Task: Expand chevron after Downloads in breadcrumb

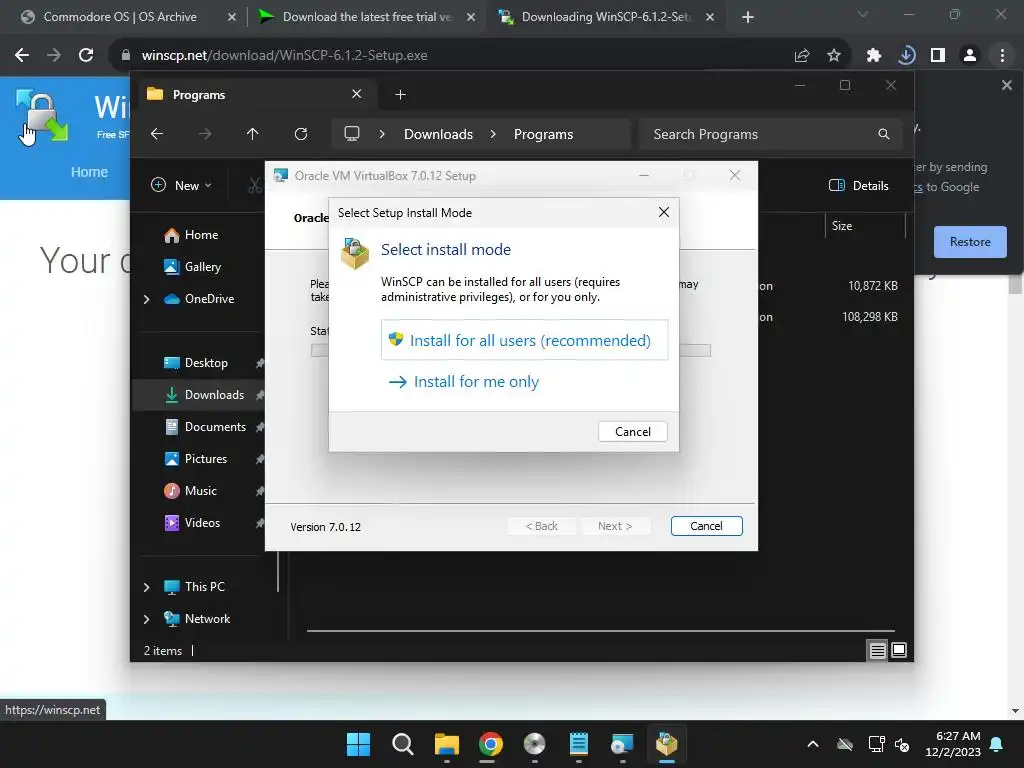Action: [493, 134]
